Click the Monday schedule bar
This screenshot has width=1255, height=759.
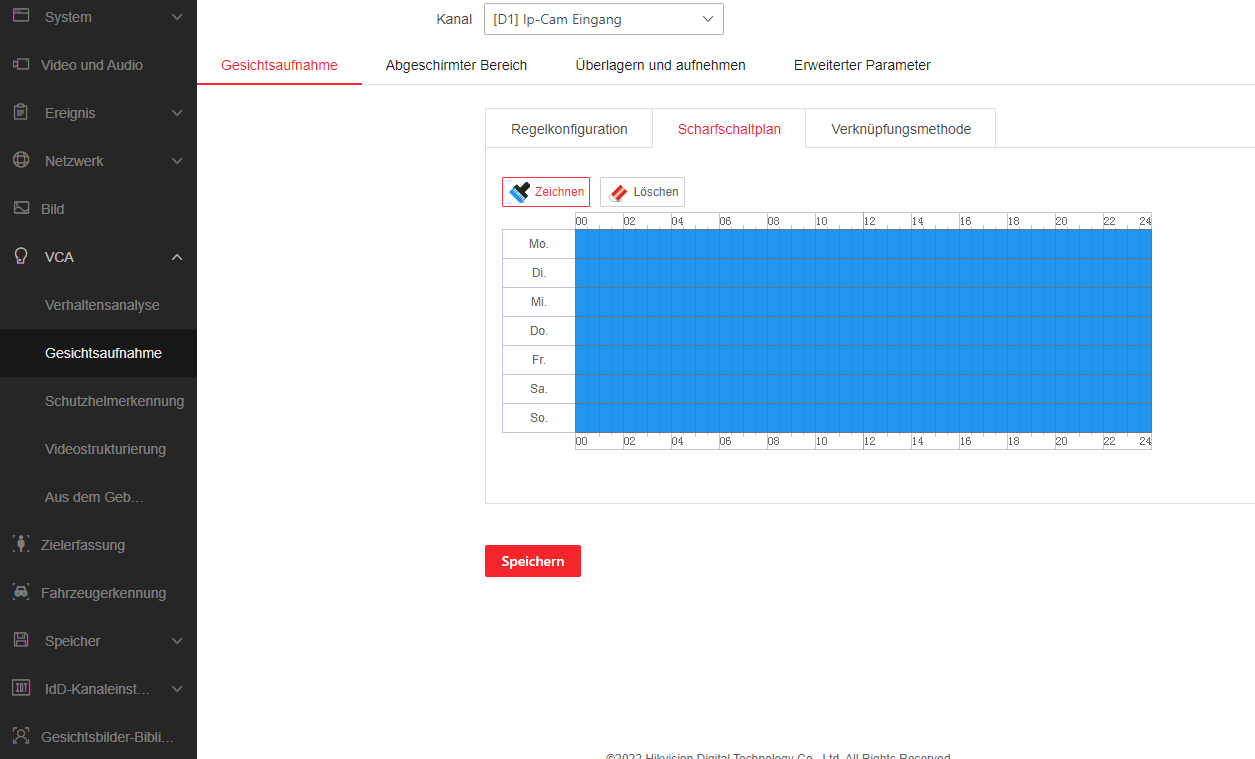coord(862,244)
